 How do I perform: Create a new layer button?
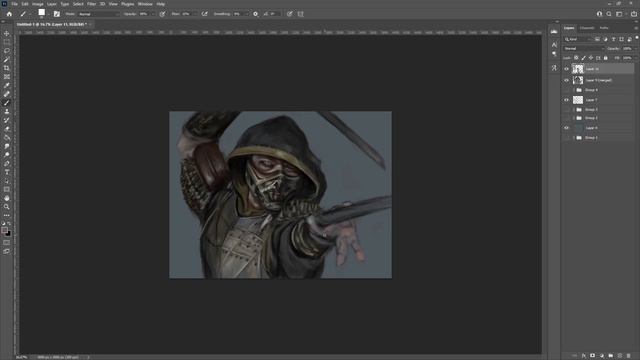[620, 356]
